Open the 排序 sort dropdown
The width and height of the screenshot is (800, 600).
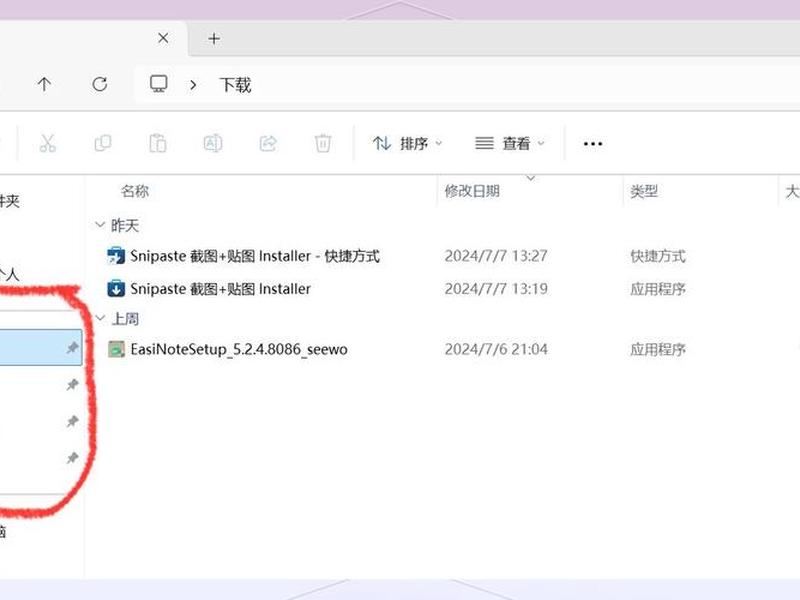[407, 143]
